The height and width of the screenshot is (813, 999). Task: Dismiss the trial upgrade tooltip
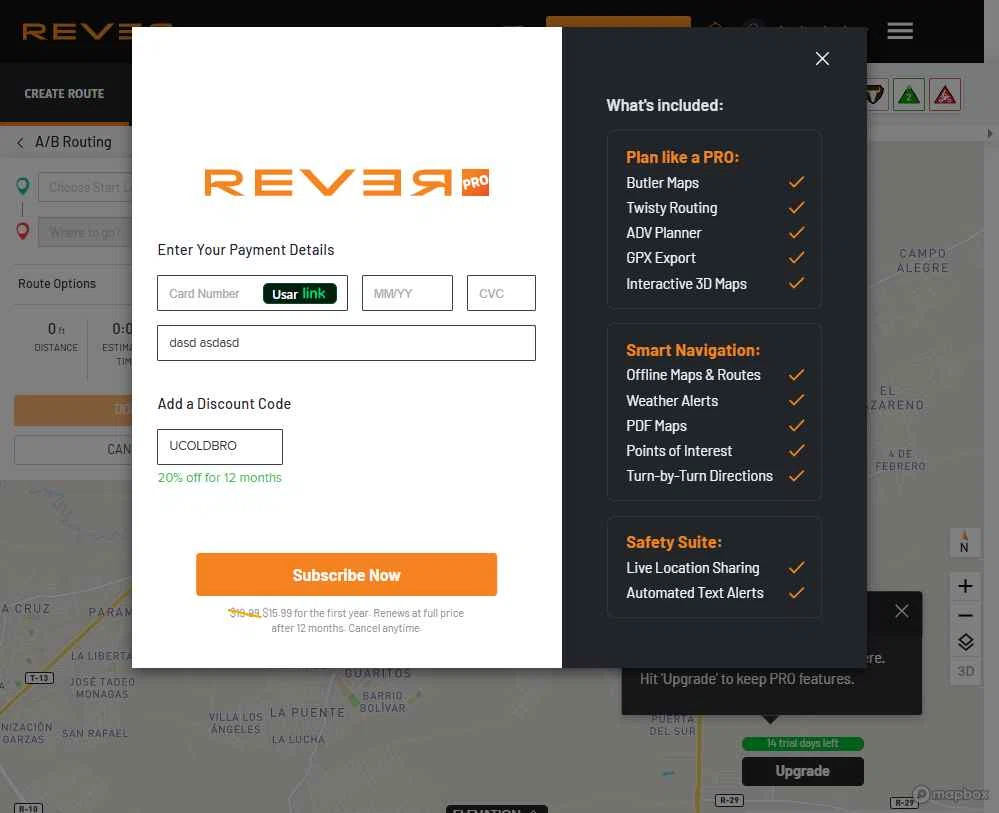click(x=901, y=611)
